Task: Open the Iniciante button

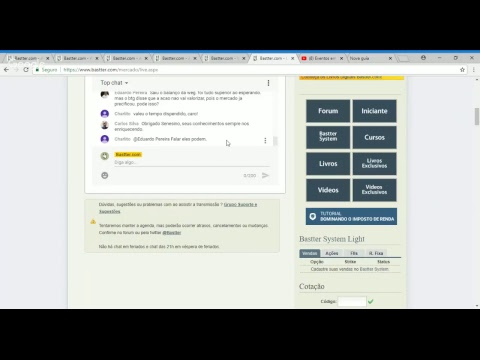Action: [375, 111]
